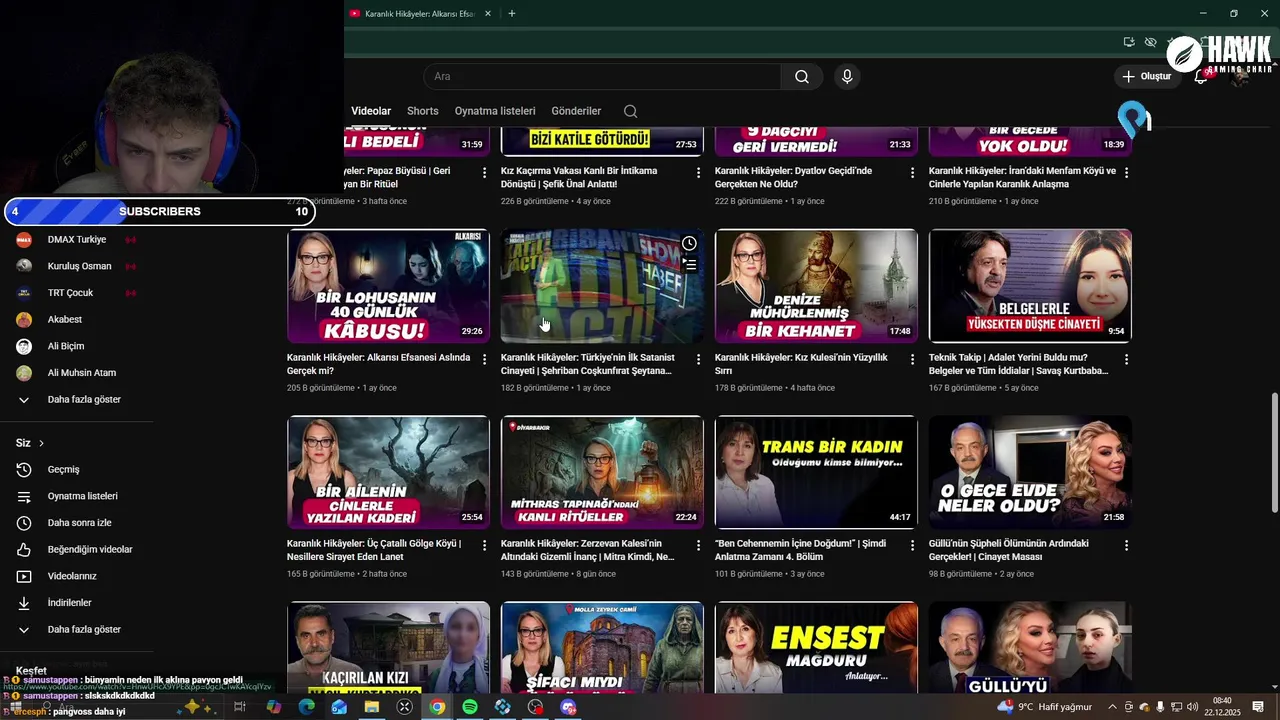This screenshot has height=720, width=1280.
Task: Play the O Gece Evde Neler Oldu thumbnail
Action: pyautogui.click(x=1030, y=472)
